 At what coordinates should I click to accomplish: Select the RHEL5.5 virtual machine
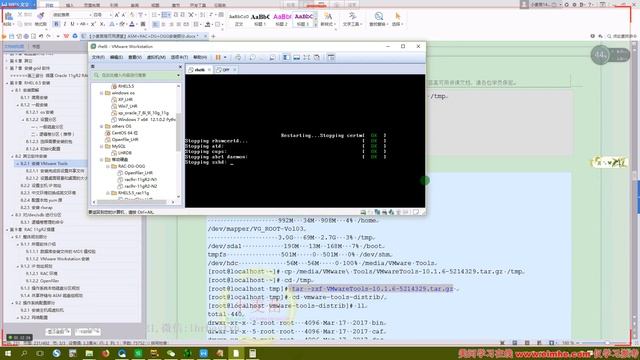click(123, 86)
